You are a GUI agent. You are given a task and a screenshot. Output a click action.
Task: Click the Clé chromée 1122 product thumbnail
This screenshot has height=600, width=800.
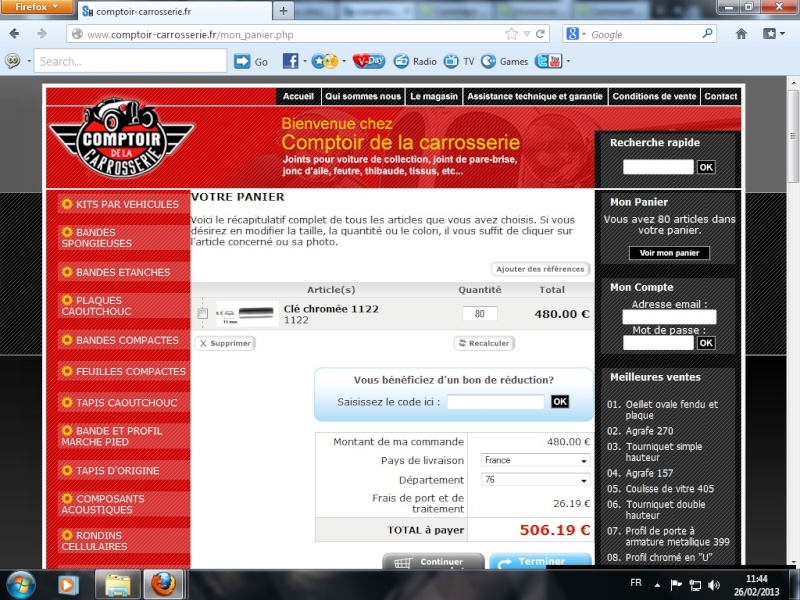tap(247, 313)
